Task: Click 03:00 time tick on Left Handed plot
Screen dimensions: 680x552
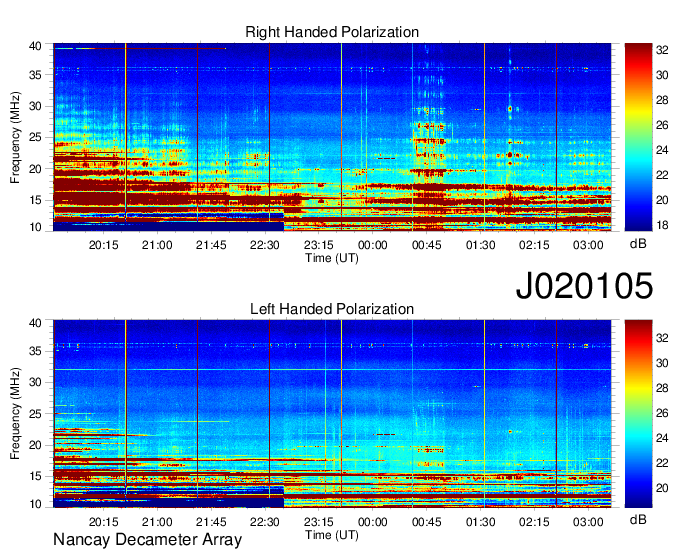Action: click(x=588, y=522)
